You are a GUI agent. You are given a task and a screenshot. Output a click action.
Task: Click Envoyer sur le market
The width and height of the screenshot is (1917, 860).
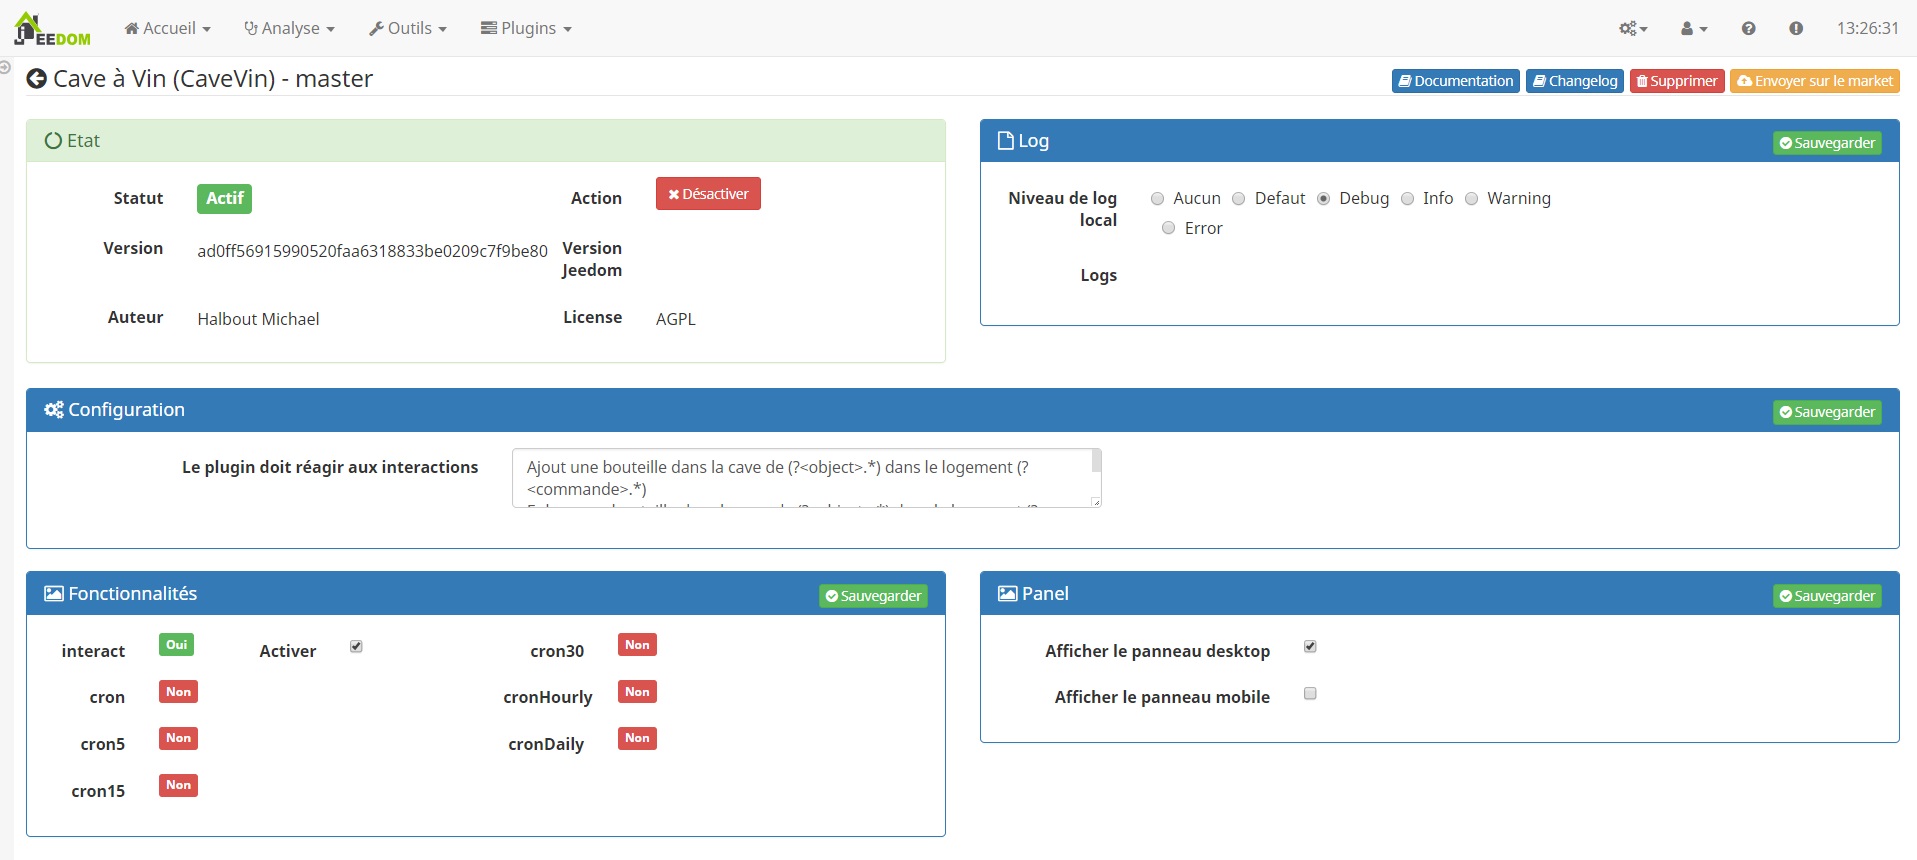pyautogui.click(x=1815, y=81)
